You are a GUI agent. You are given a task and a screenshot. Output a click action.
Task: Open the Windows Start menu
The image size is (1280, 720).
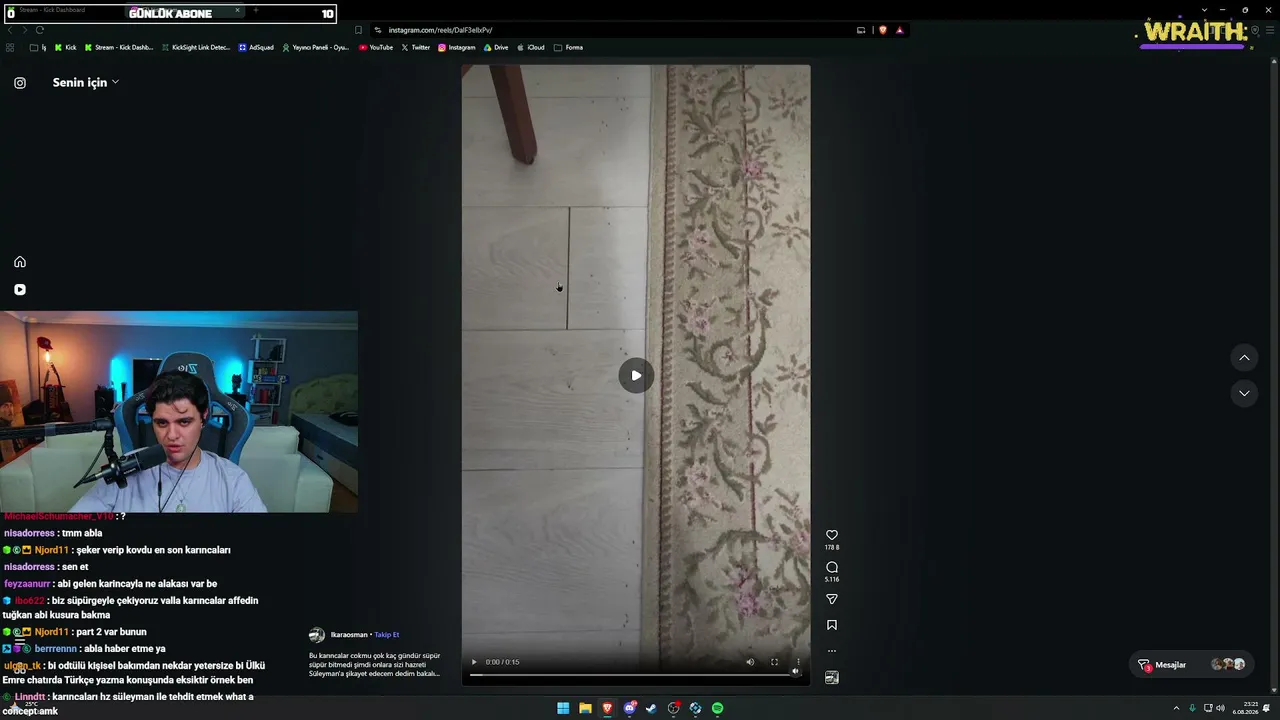[563, 708]
